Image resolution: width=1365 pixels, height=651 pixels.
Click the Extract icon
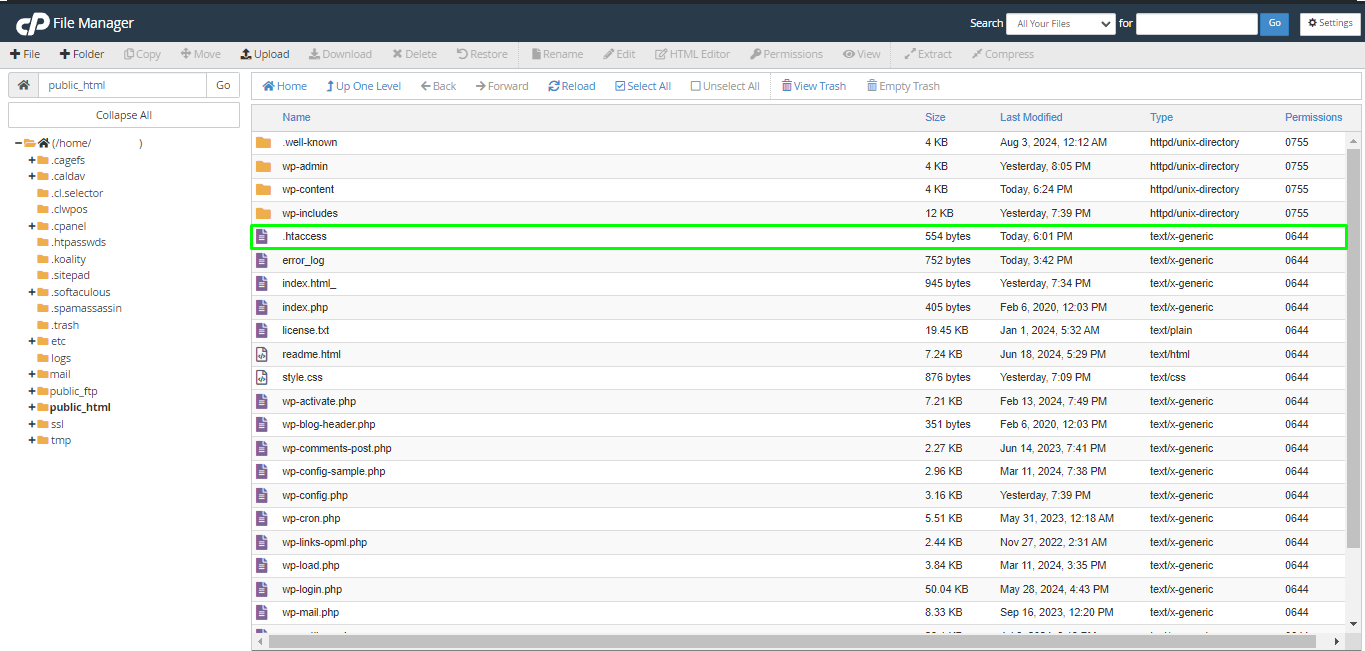927,54
